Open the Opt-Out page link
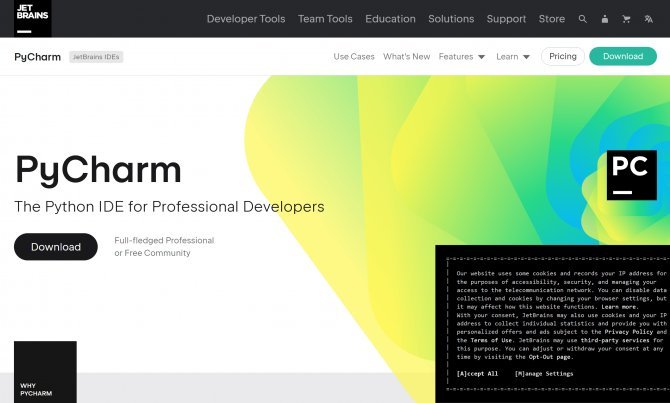The image size is (670, 403). pos(550,357)
